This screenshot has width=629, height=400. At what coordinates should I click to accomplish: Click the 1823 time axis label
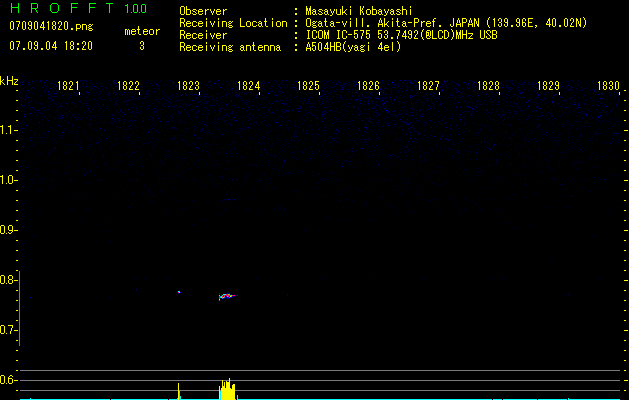188,86
